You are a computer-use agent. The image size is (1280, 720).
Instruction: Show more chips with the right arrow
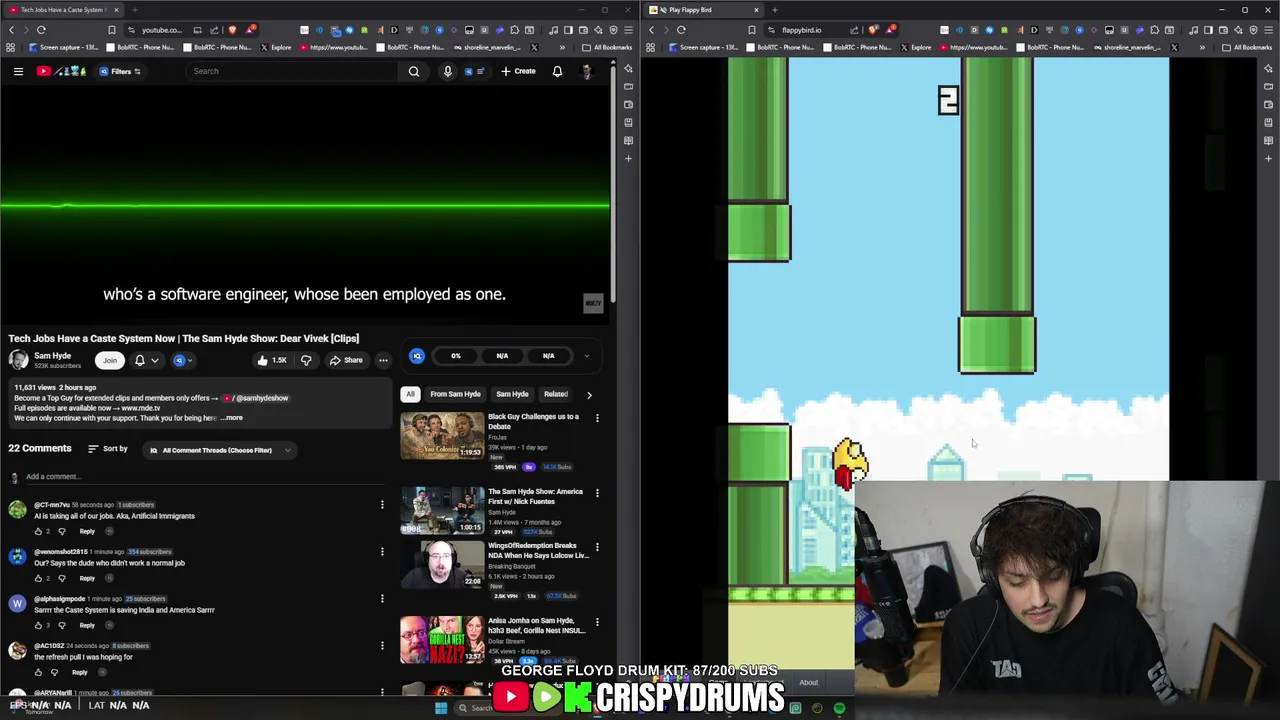[x=589, y=395]
